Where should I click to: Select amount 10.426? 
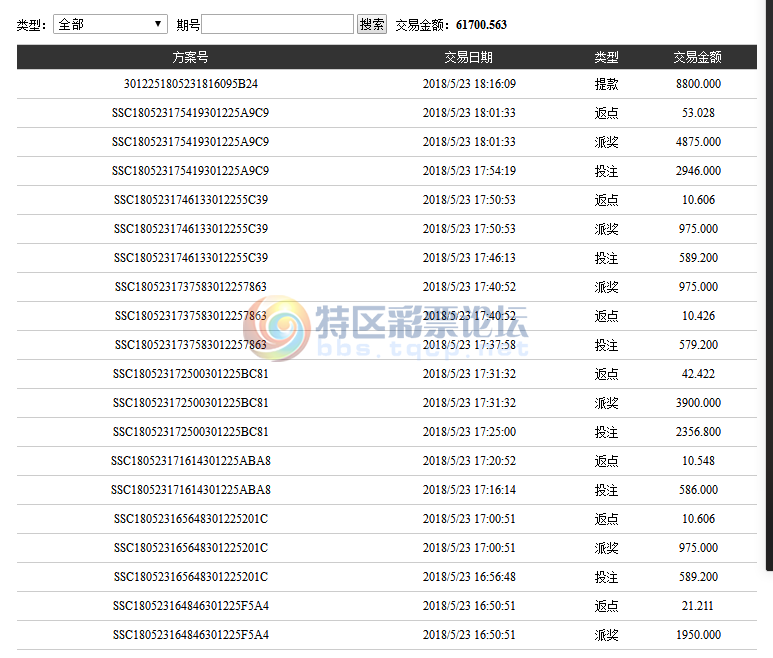click(698, 316)
